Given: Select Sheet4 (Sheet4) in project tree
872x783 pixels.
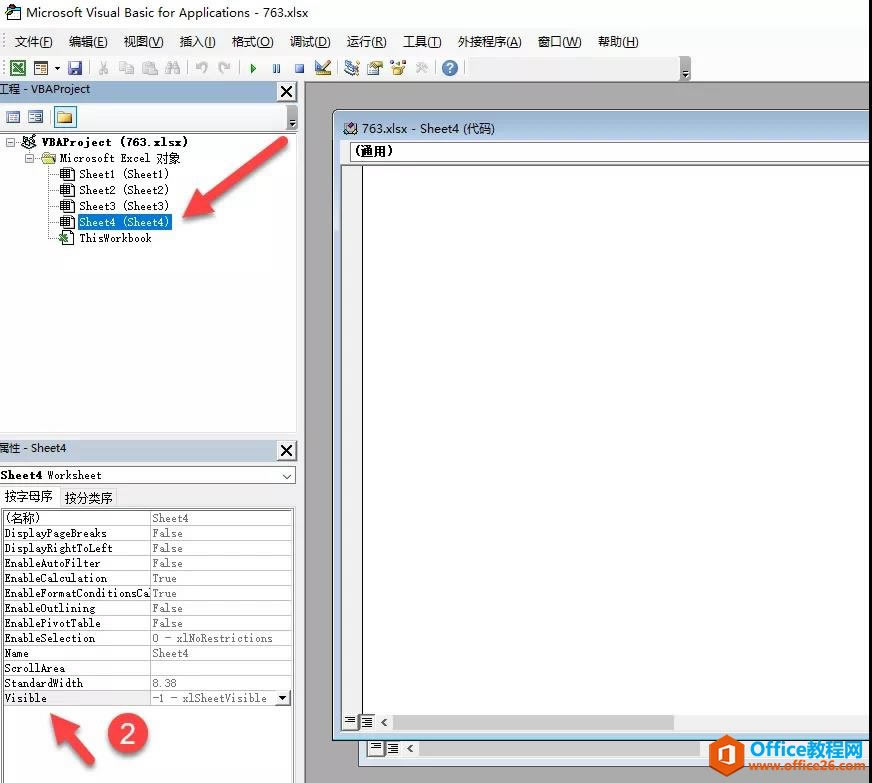Looking at the screenshot, I should (124, 222).
